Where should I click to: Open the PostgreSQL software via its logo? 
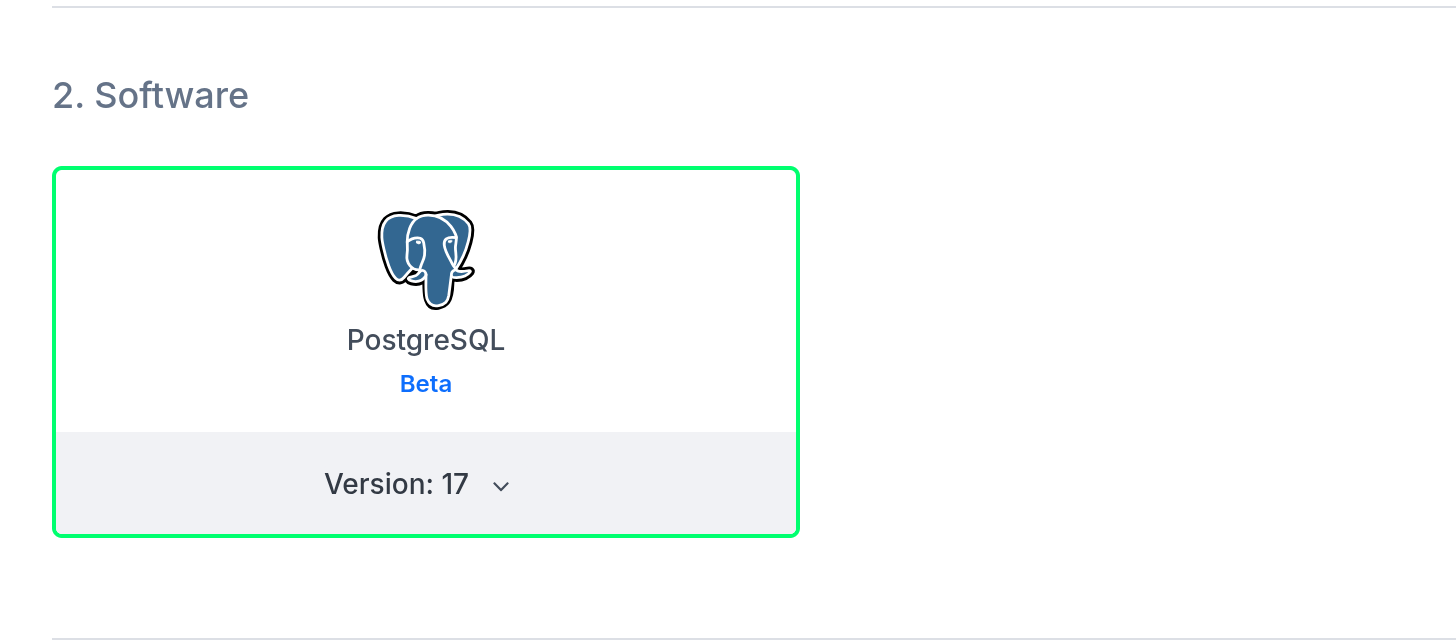tap(425, 258)
